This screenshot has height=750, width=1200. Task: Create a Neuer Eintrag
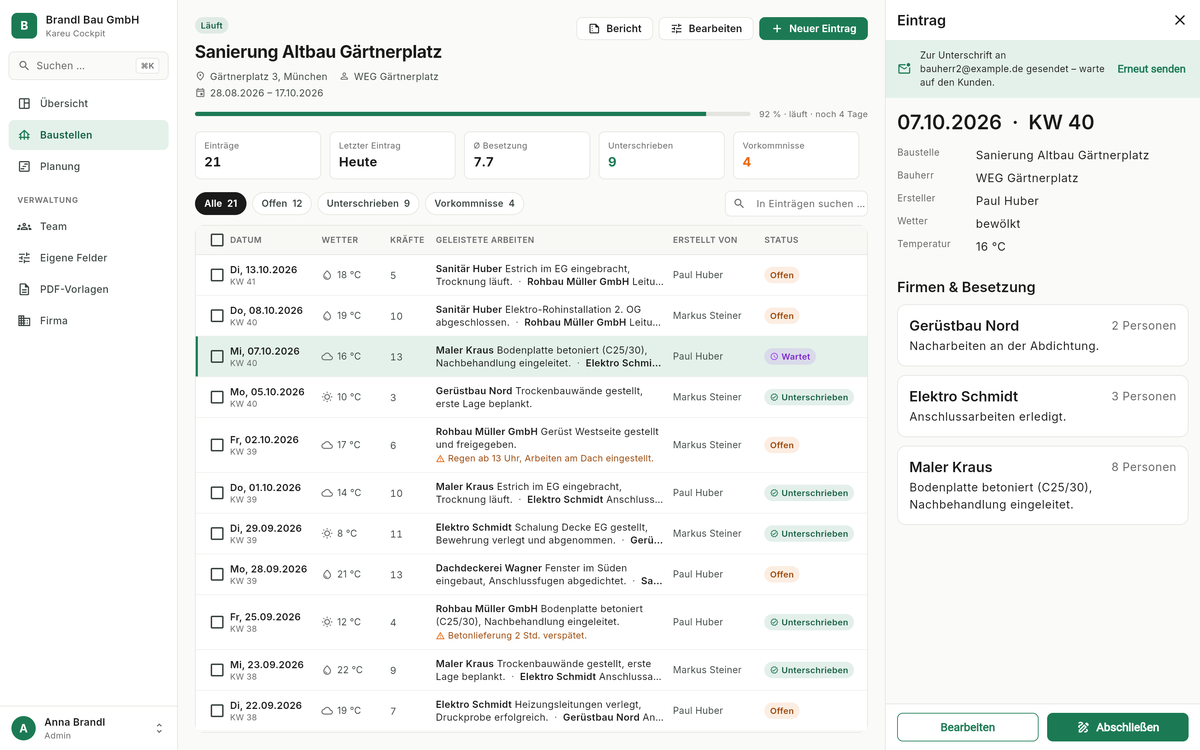coord(813,29)
